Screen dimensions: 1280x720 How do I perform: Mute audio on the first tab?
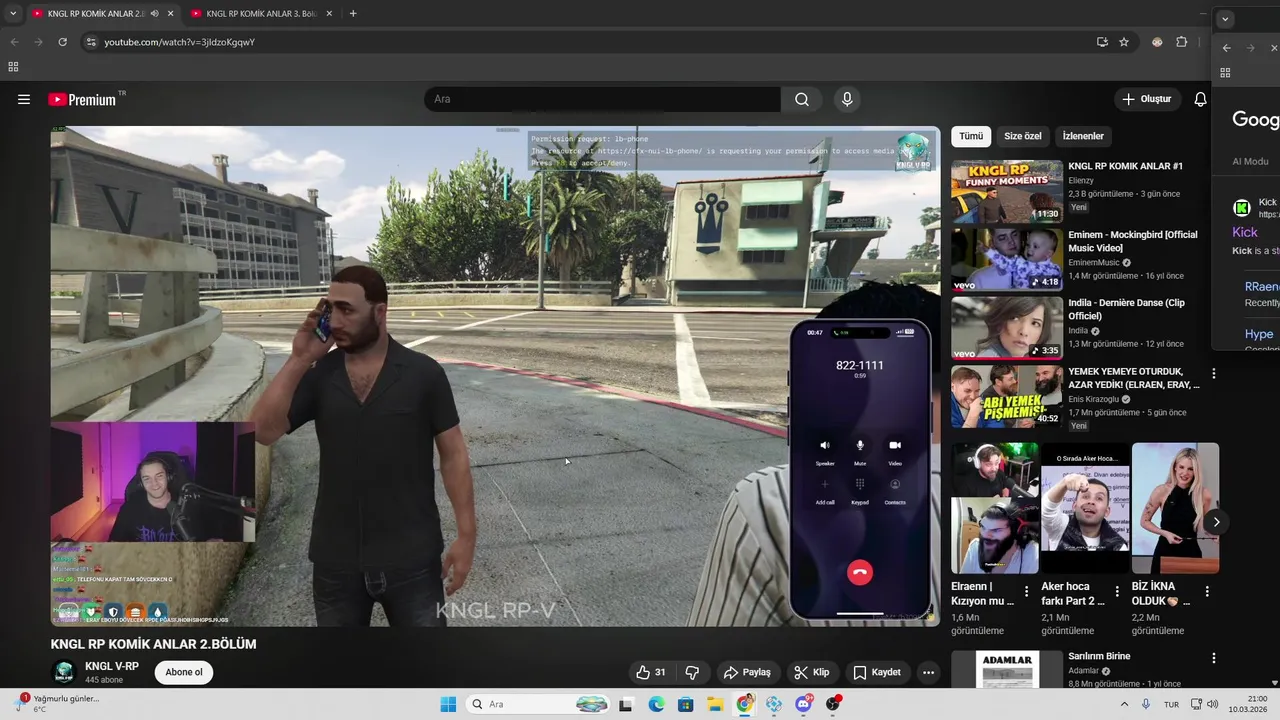154,13
